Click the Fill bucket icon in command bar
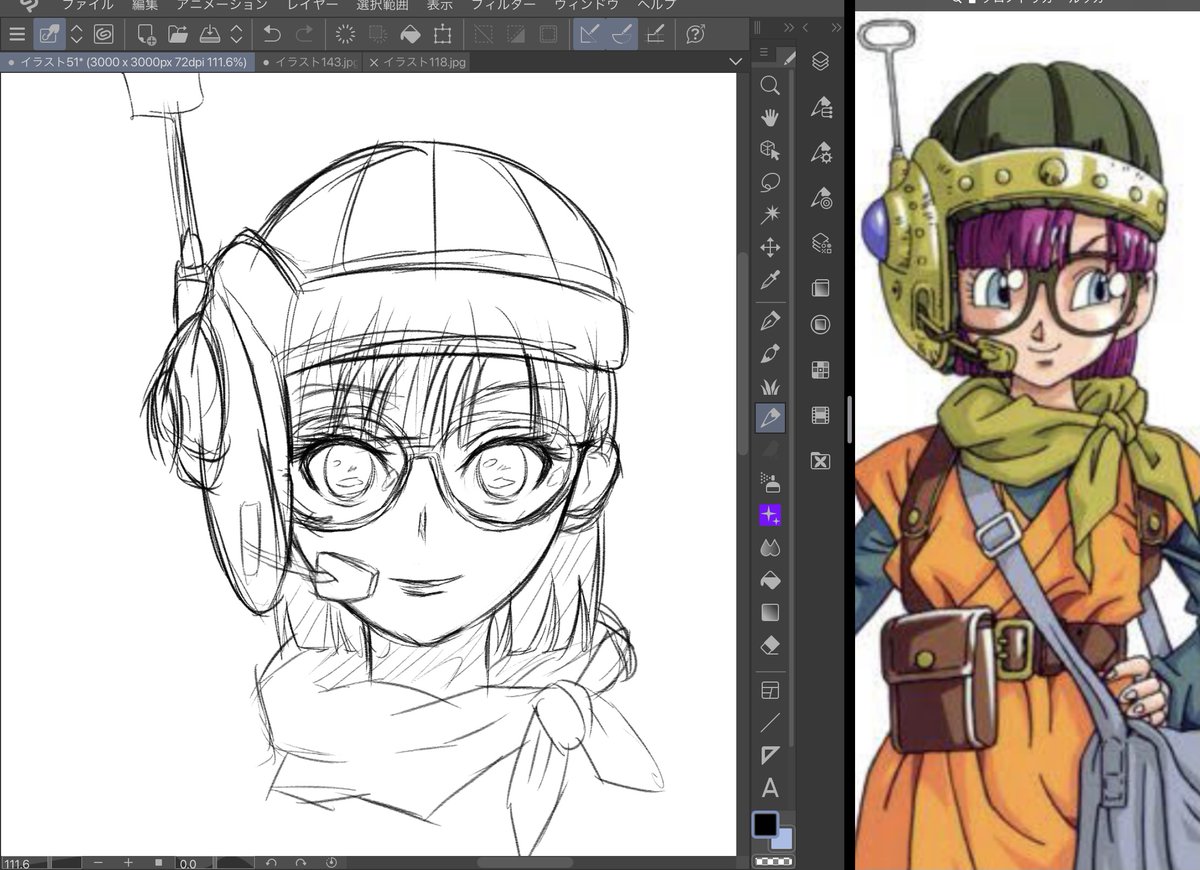1200x870 pixels. pos(410,34)
